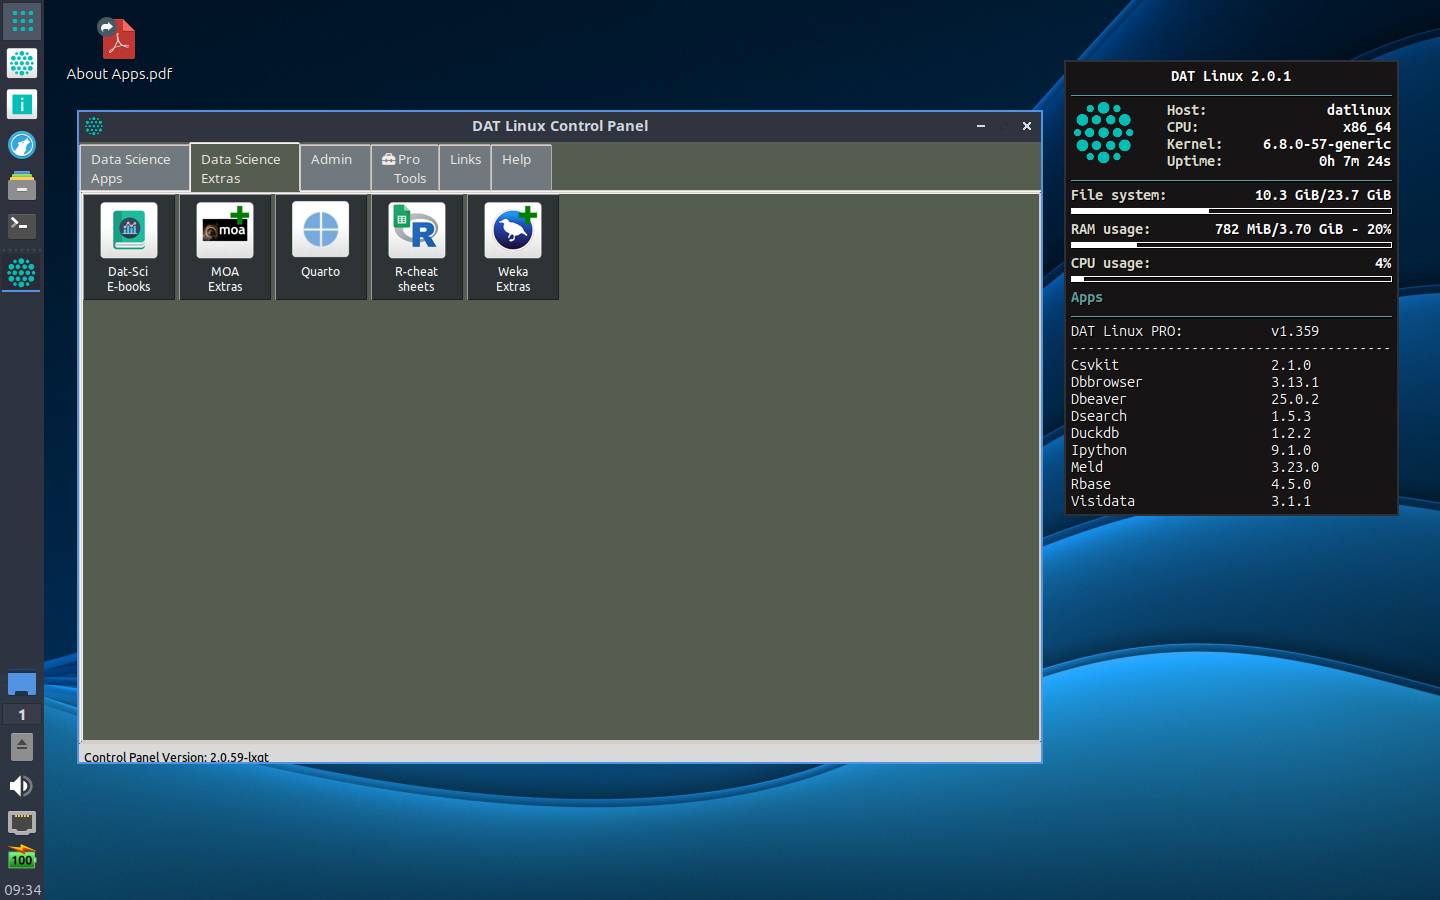Viewport: 1440px width, 900px height.
Task: Select the Pro Tools tab
Action: tap(404, 168)
